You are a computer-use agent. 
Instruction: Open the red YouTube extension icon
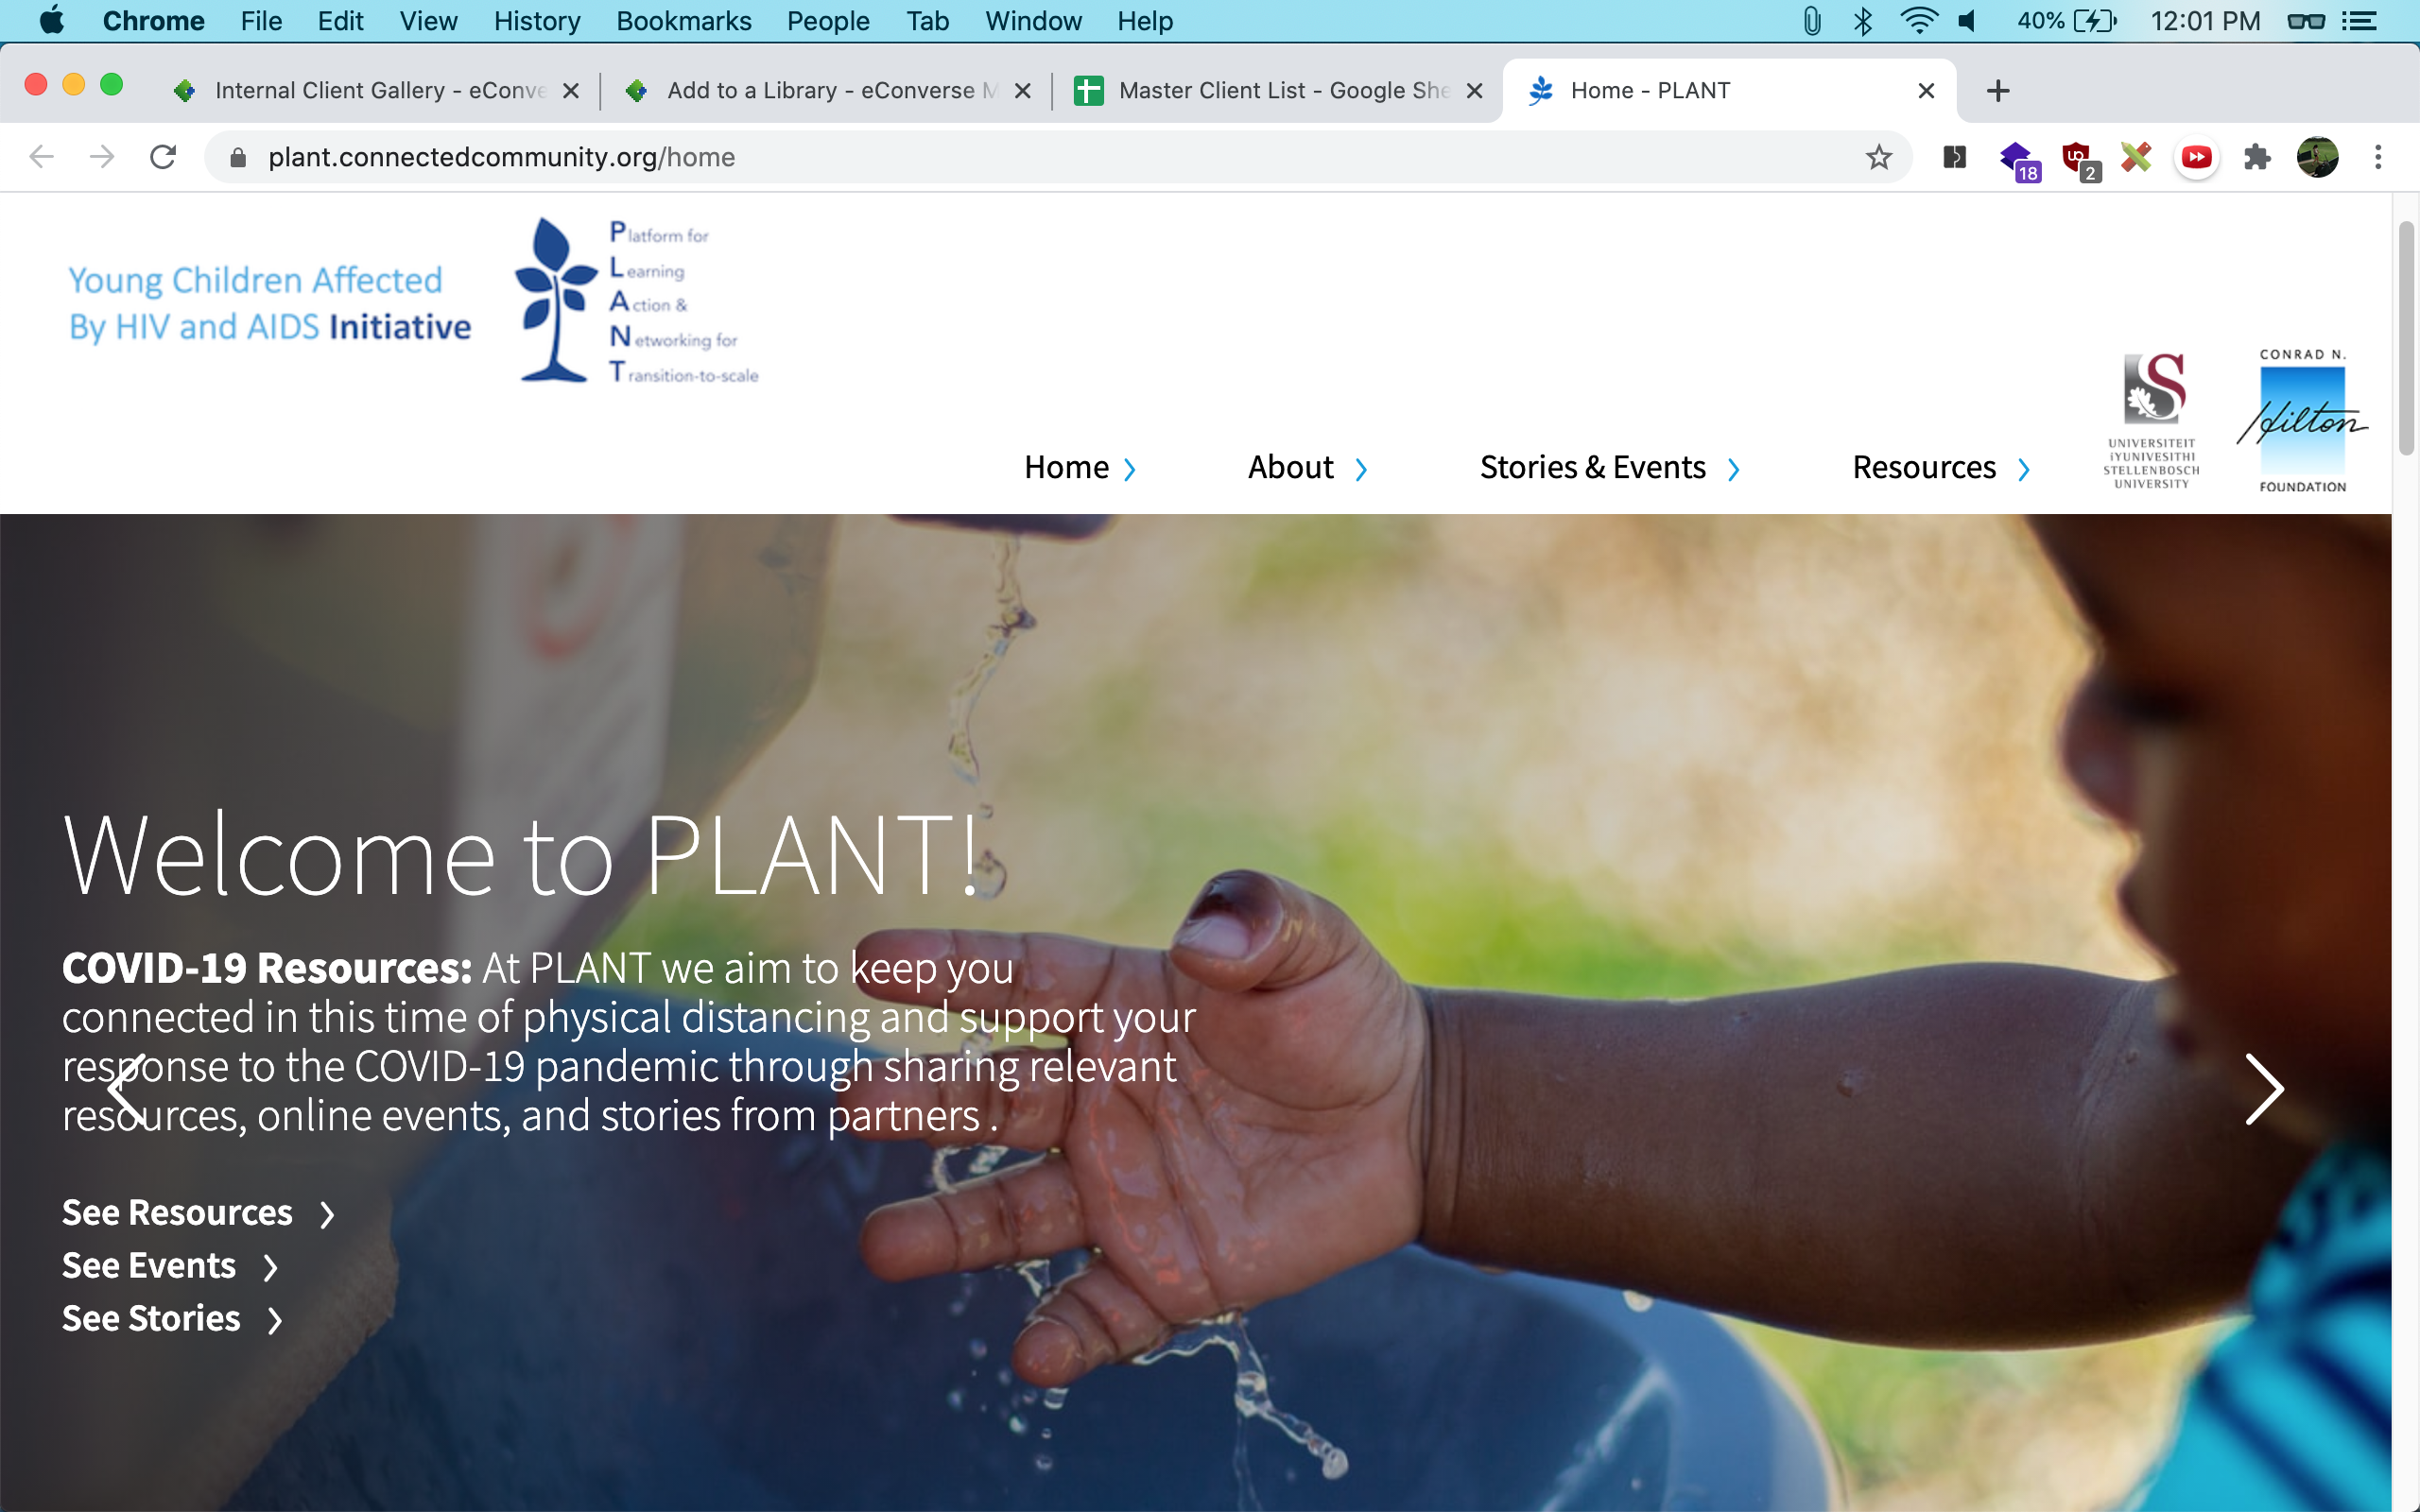[2197, 157]
